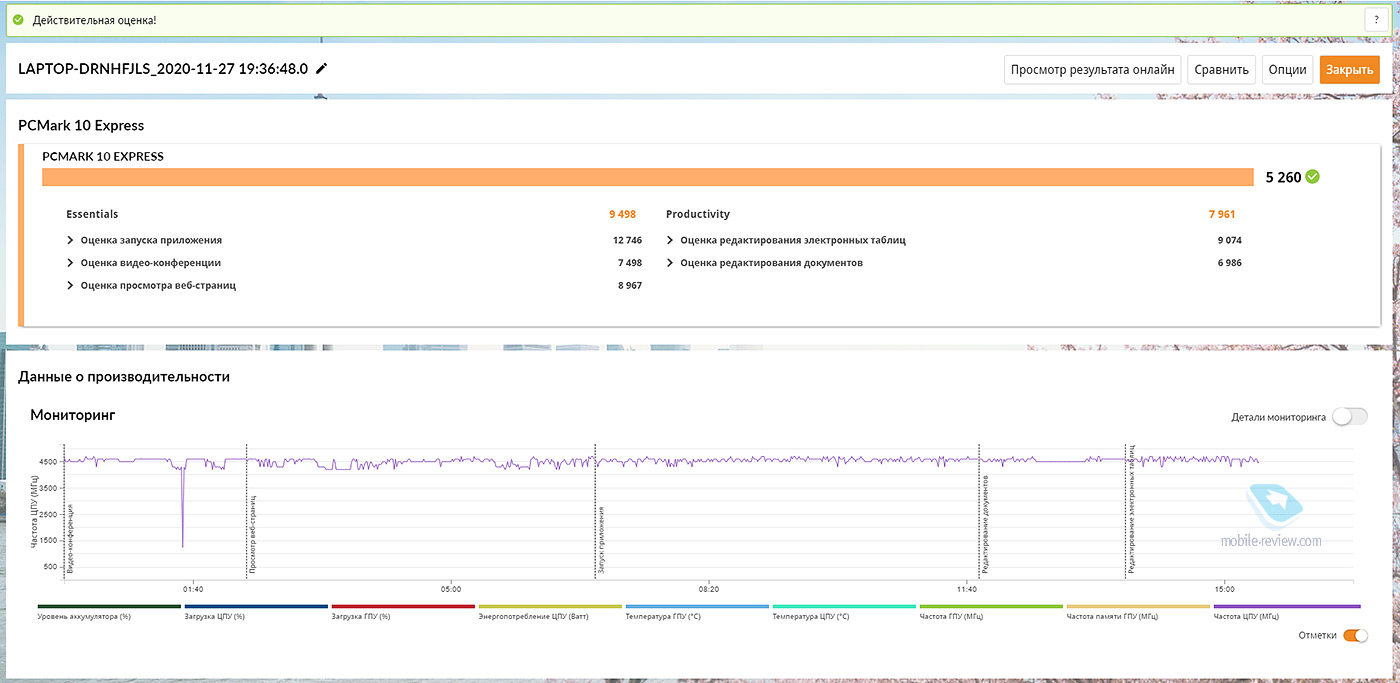Select Энергопотребление ЦПУ legend swatch
Screen dimensions: 1400x683
click(x=550, y=606)
